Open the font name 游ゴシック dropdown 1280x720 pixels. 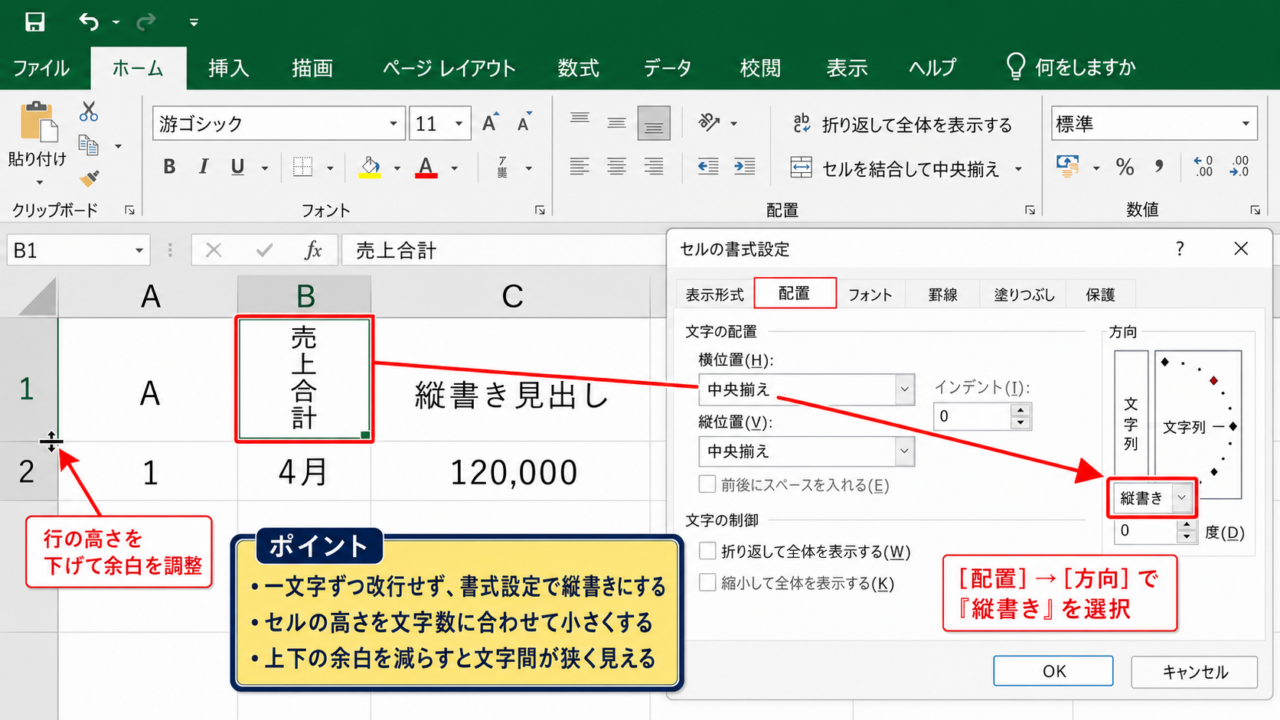394,124
